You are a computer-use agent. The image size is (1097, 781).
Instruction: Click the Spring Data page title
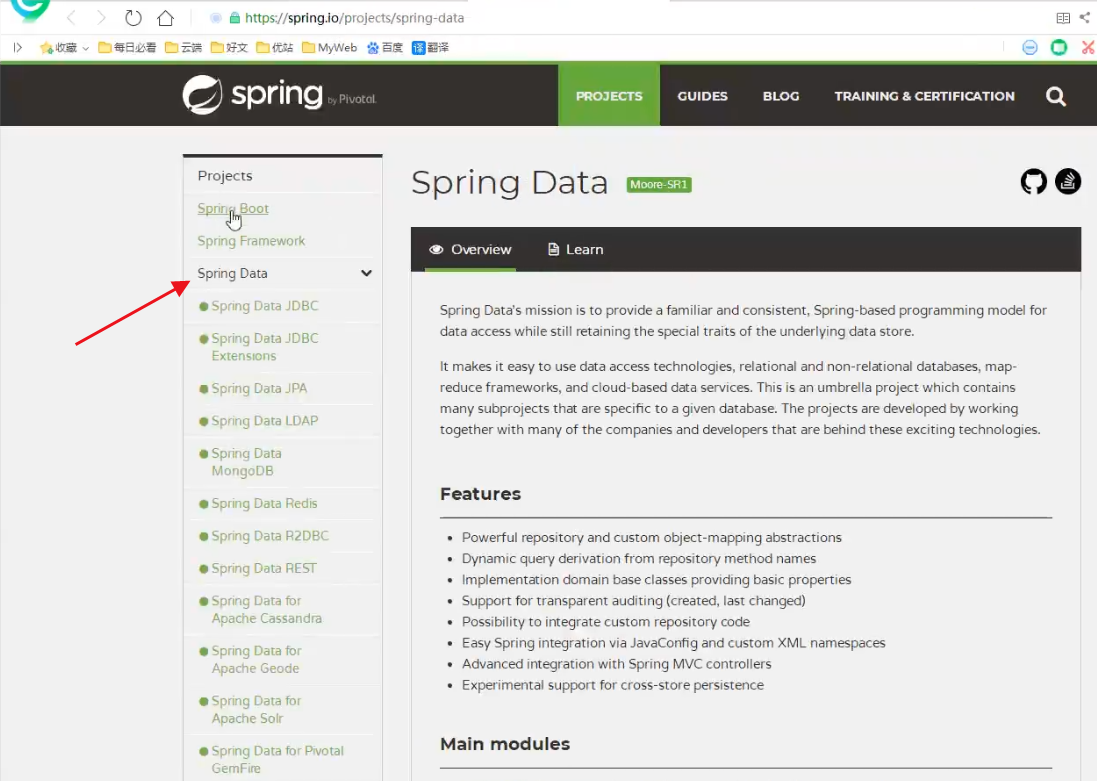pyautogui.click(x=509, y=183)
